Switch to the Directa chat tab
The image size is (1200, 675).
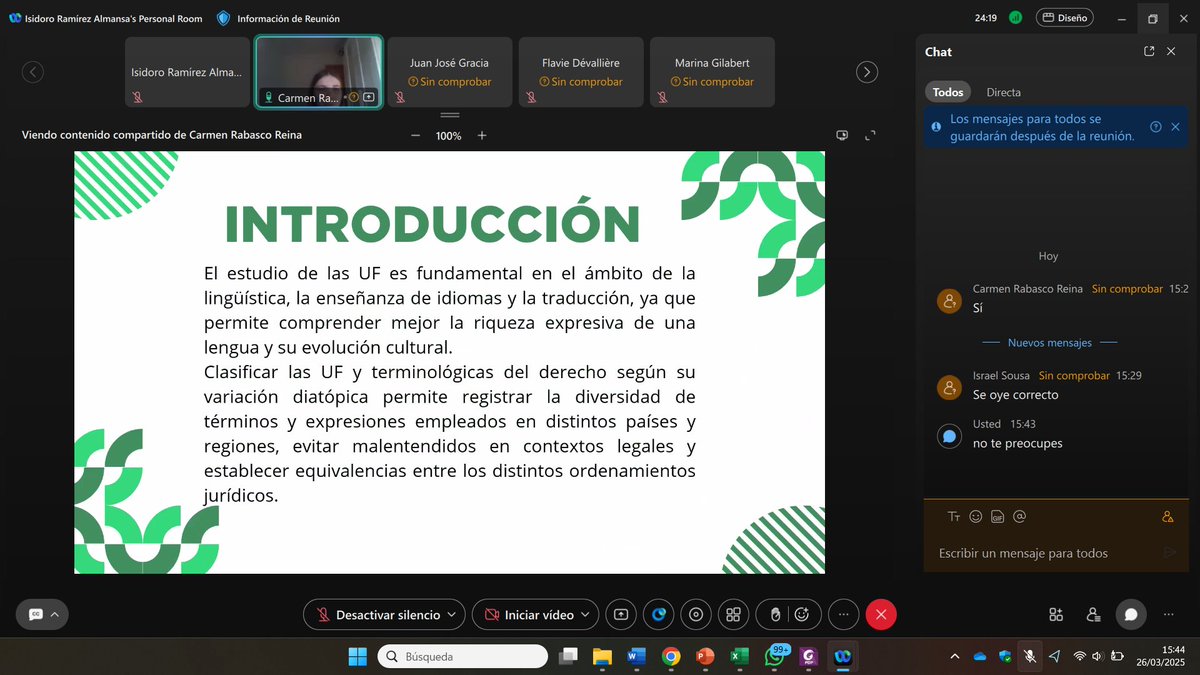(x=1003, y=91)
